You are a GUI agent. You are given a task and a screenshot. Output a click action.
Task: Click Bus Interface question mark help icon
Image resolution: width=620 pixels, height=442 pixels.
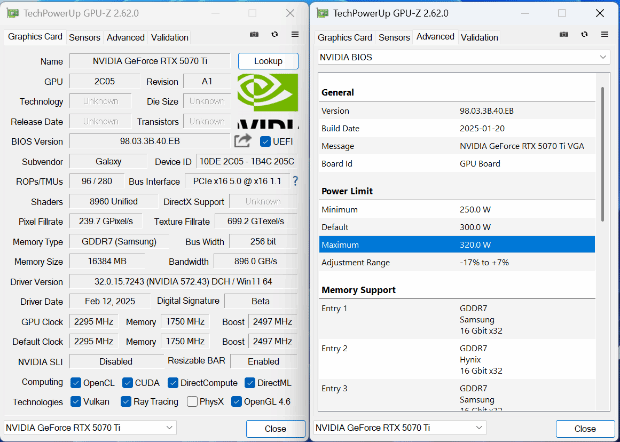295,181
